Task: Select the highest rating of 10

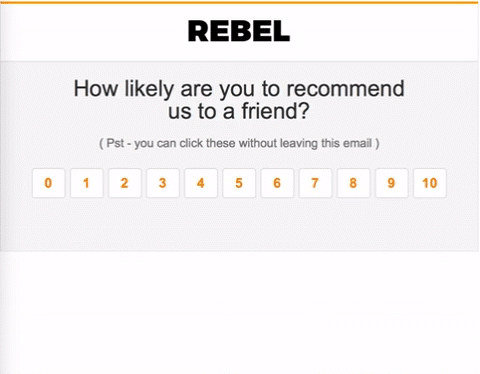Action: [430, 183]
